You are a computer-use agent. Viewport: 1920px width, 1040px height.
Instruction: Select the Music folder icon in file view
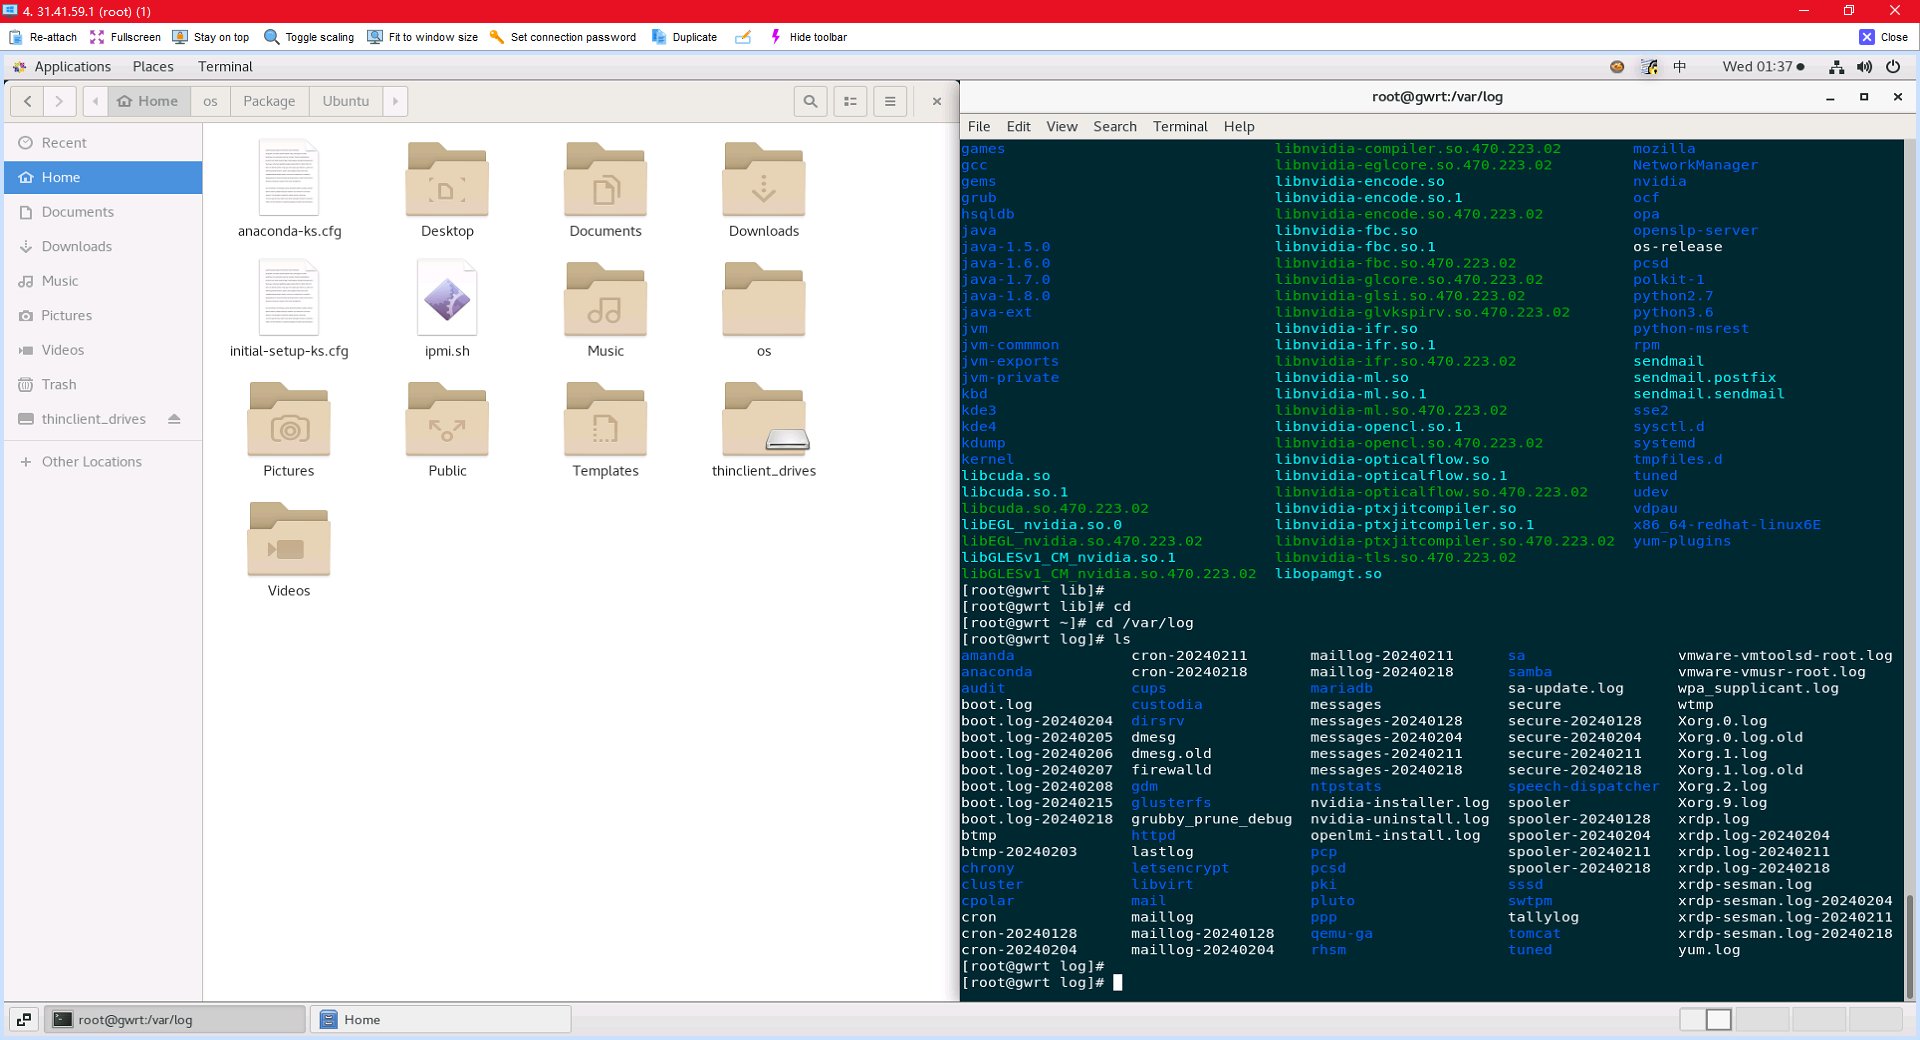coord(605,299)
